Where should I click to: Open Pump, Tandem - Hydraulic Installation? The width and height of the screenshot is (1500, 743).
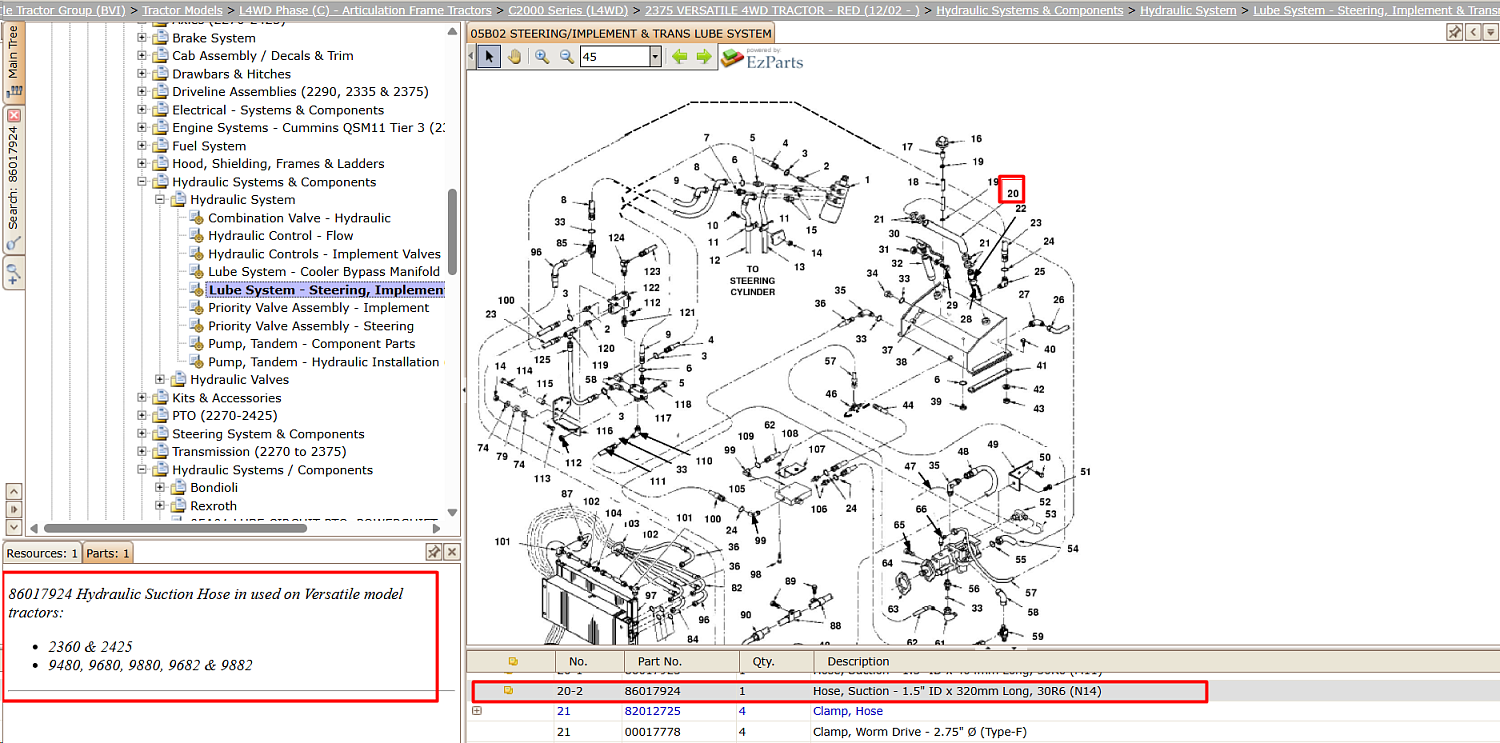click(323, 362)
